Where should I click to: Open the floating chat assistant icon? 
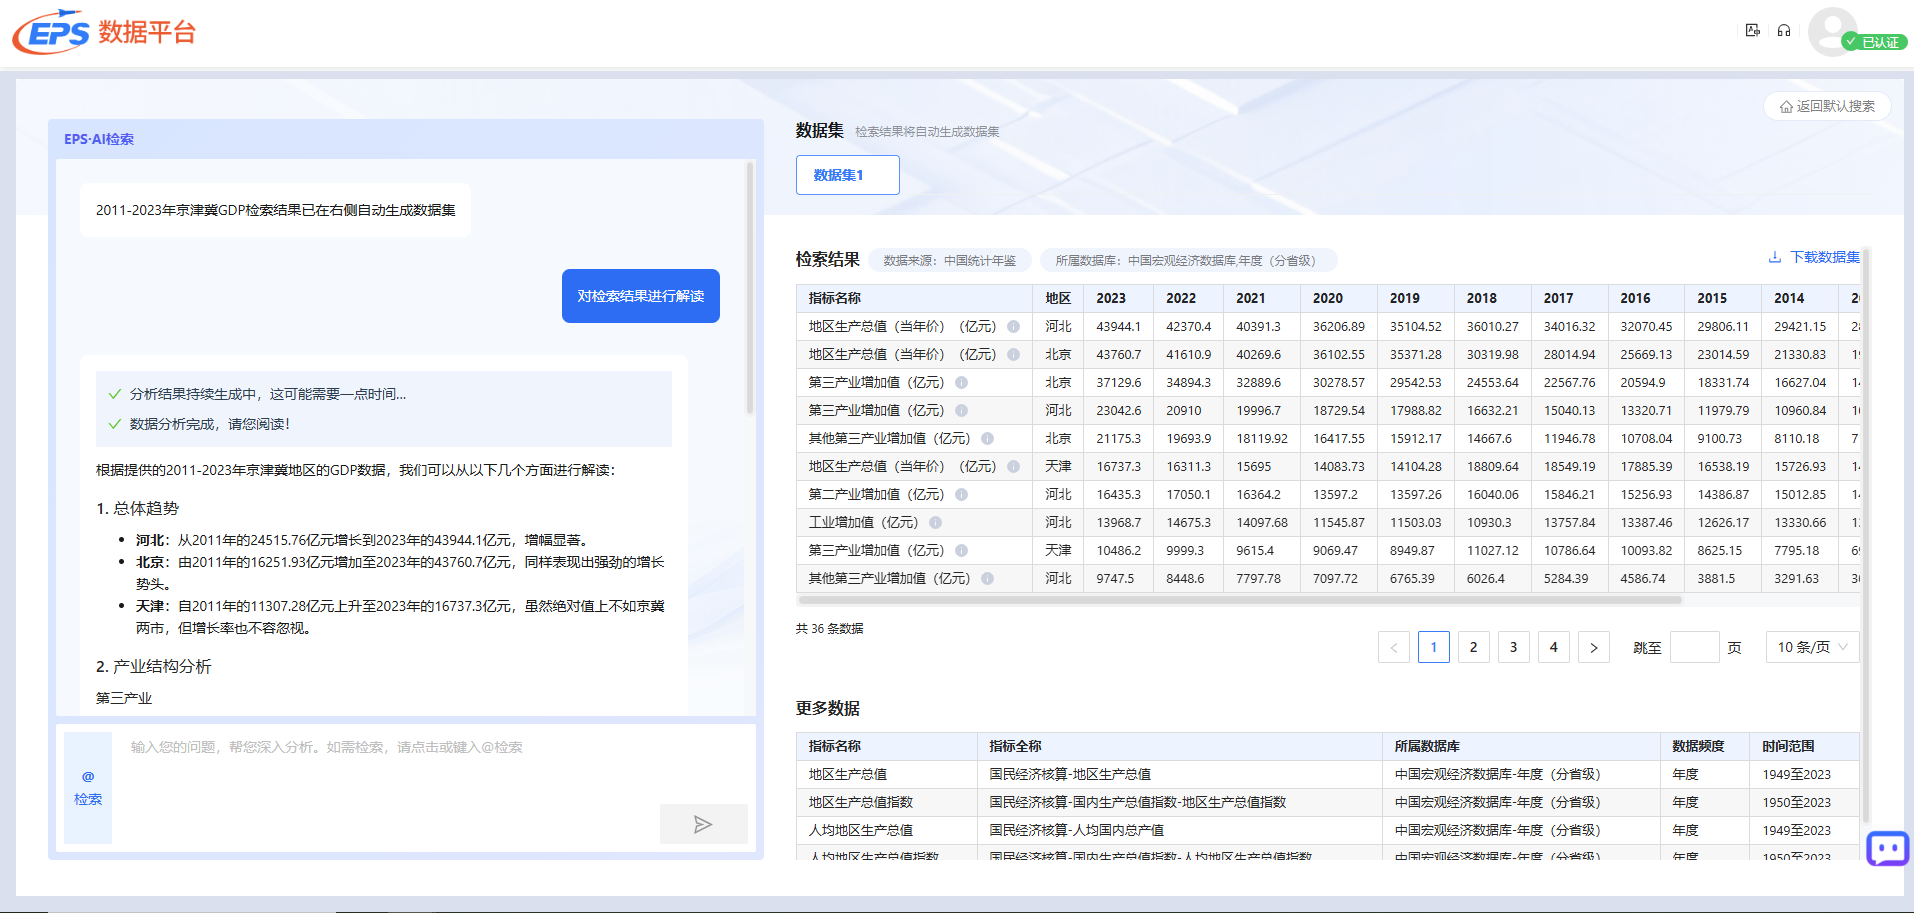point(1888,849)
